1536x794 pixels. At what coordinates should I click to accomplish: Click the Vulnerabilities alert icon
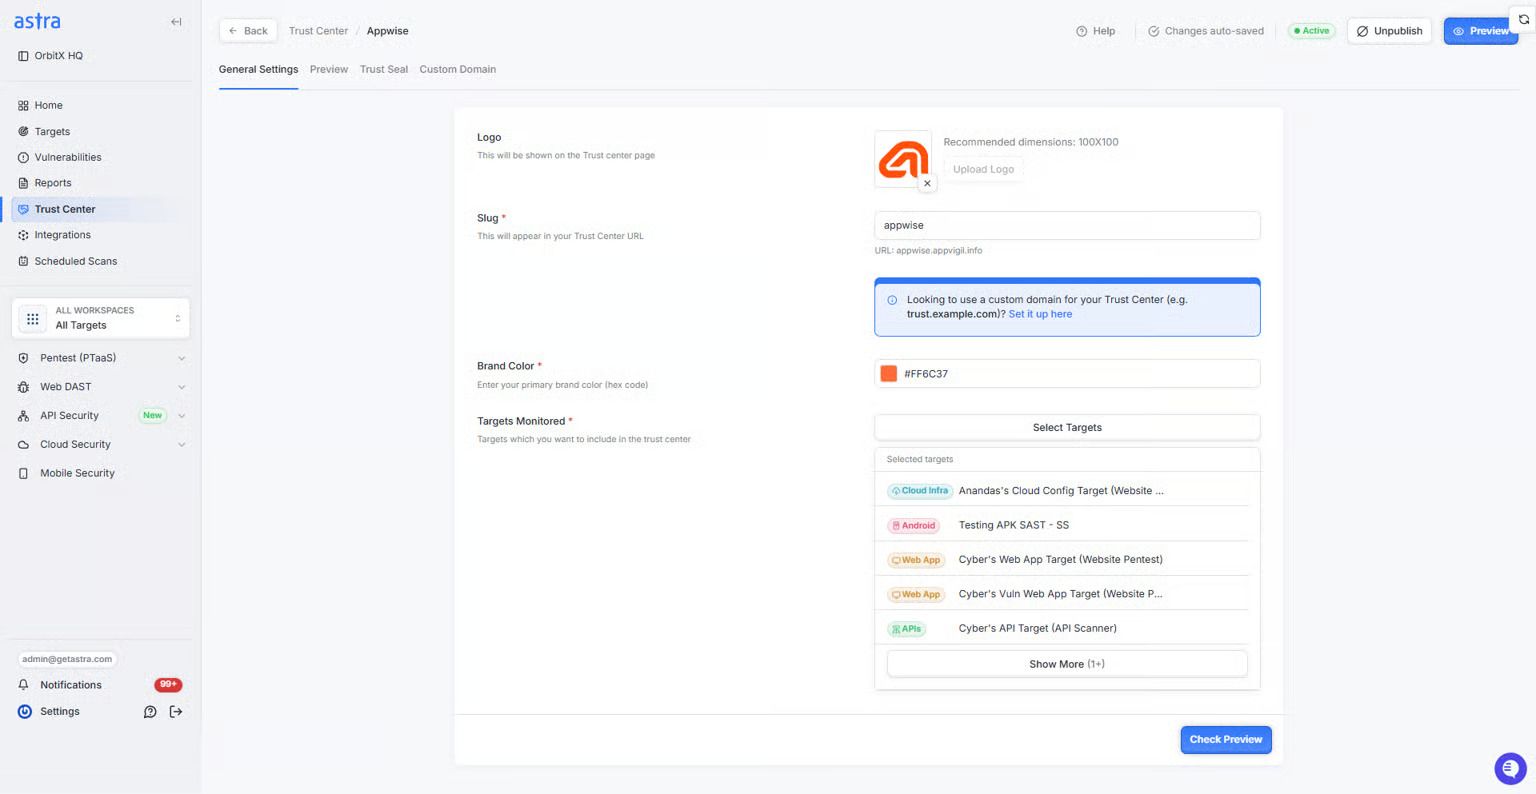(23, 157)
